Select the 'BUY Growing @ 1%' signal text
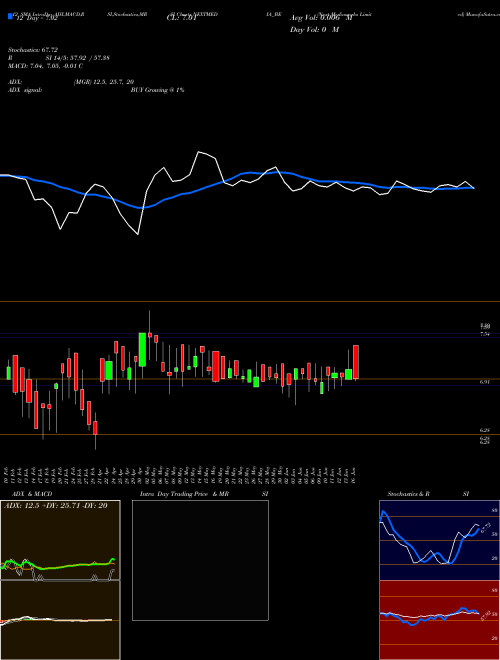The image size is (500, 660). [157, 90]
